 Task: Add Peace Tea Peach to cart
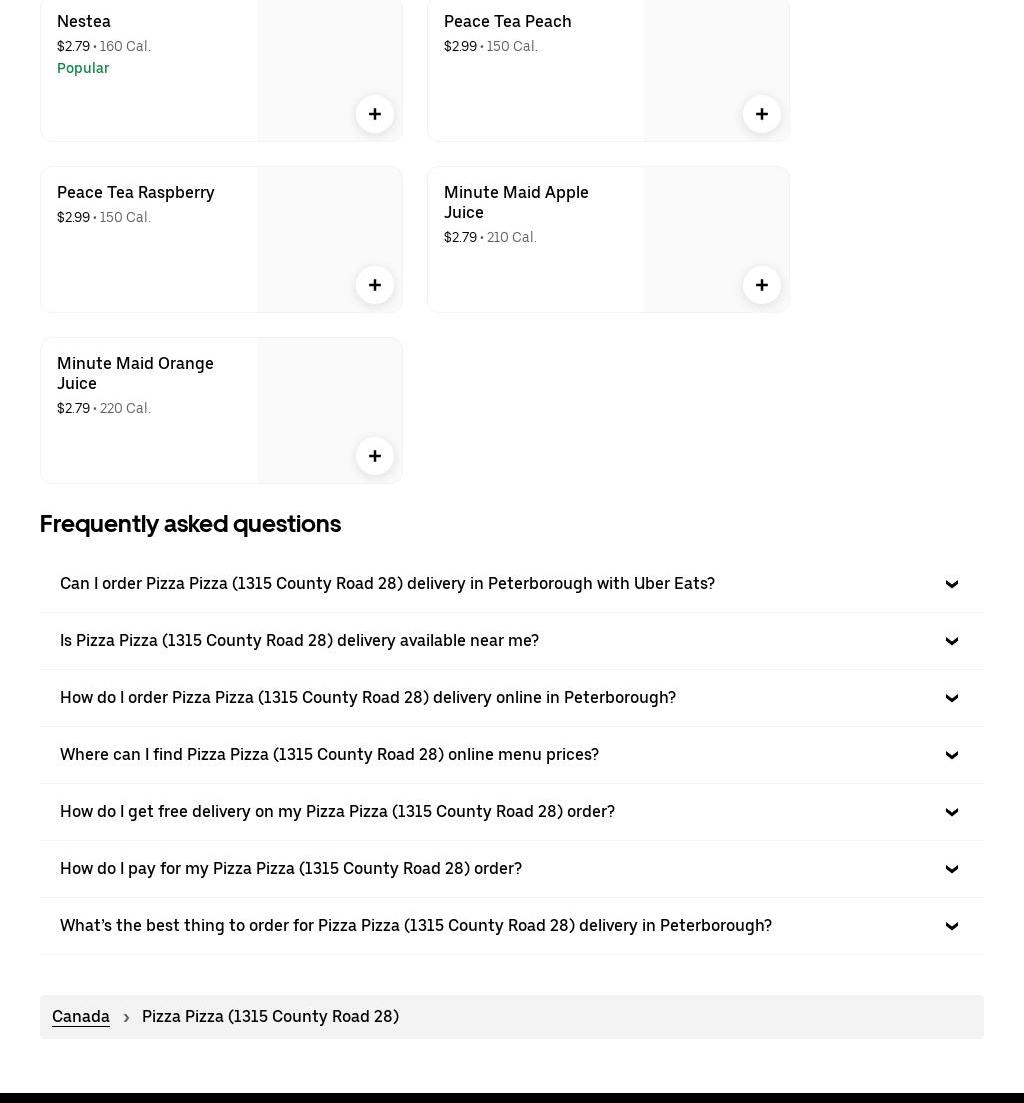click(762, 114)
